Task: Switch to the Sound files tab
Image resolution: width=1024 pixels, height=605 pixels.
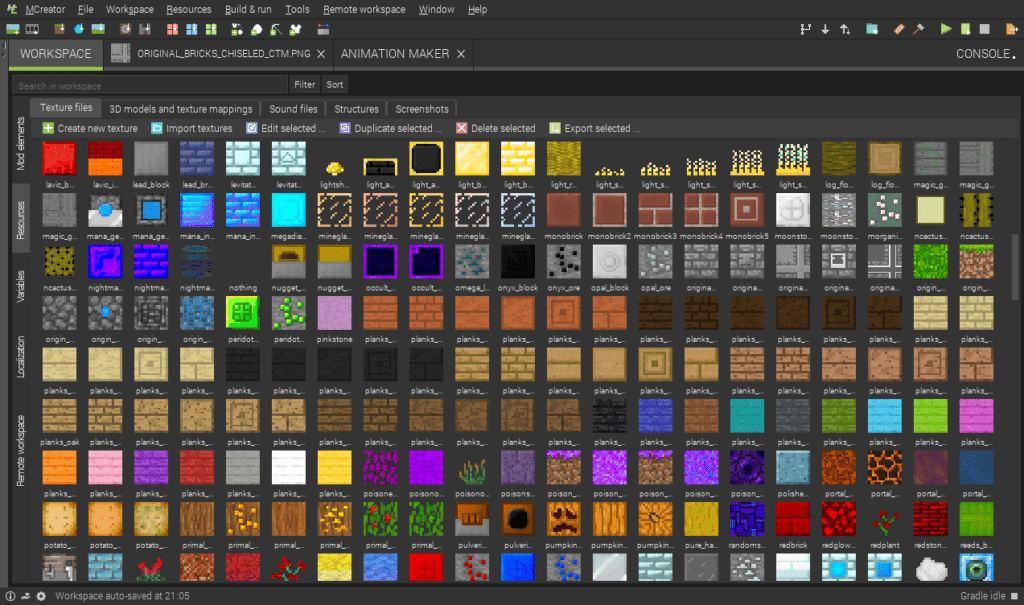Action: [x=293, y=109]
